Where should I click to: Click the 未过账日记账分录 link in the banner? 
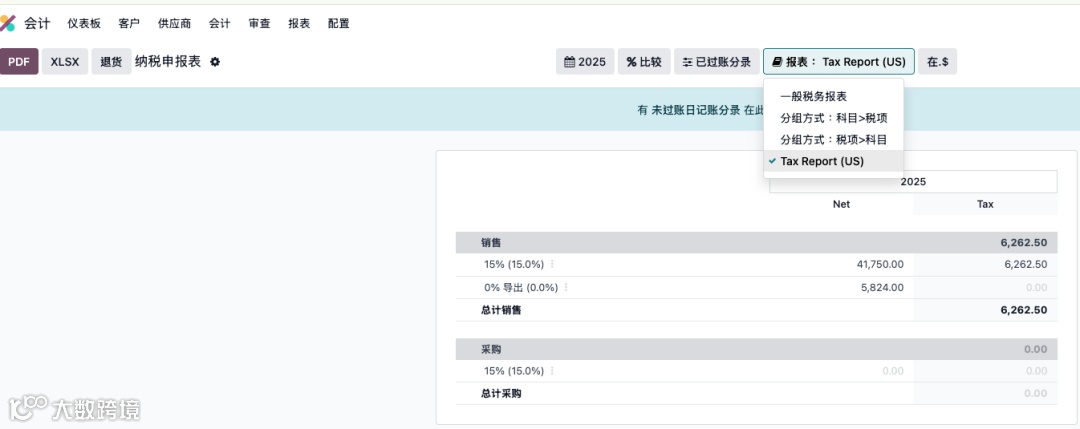pyautogui.click(x=695, y=111)
